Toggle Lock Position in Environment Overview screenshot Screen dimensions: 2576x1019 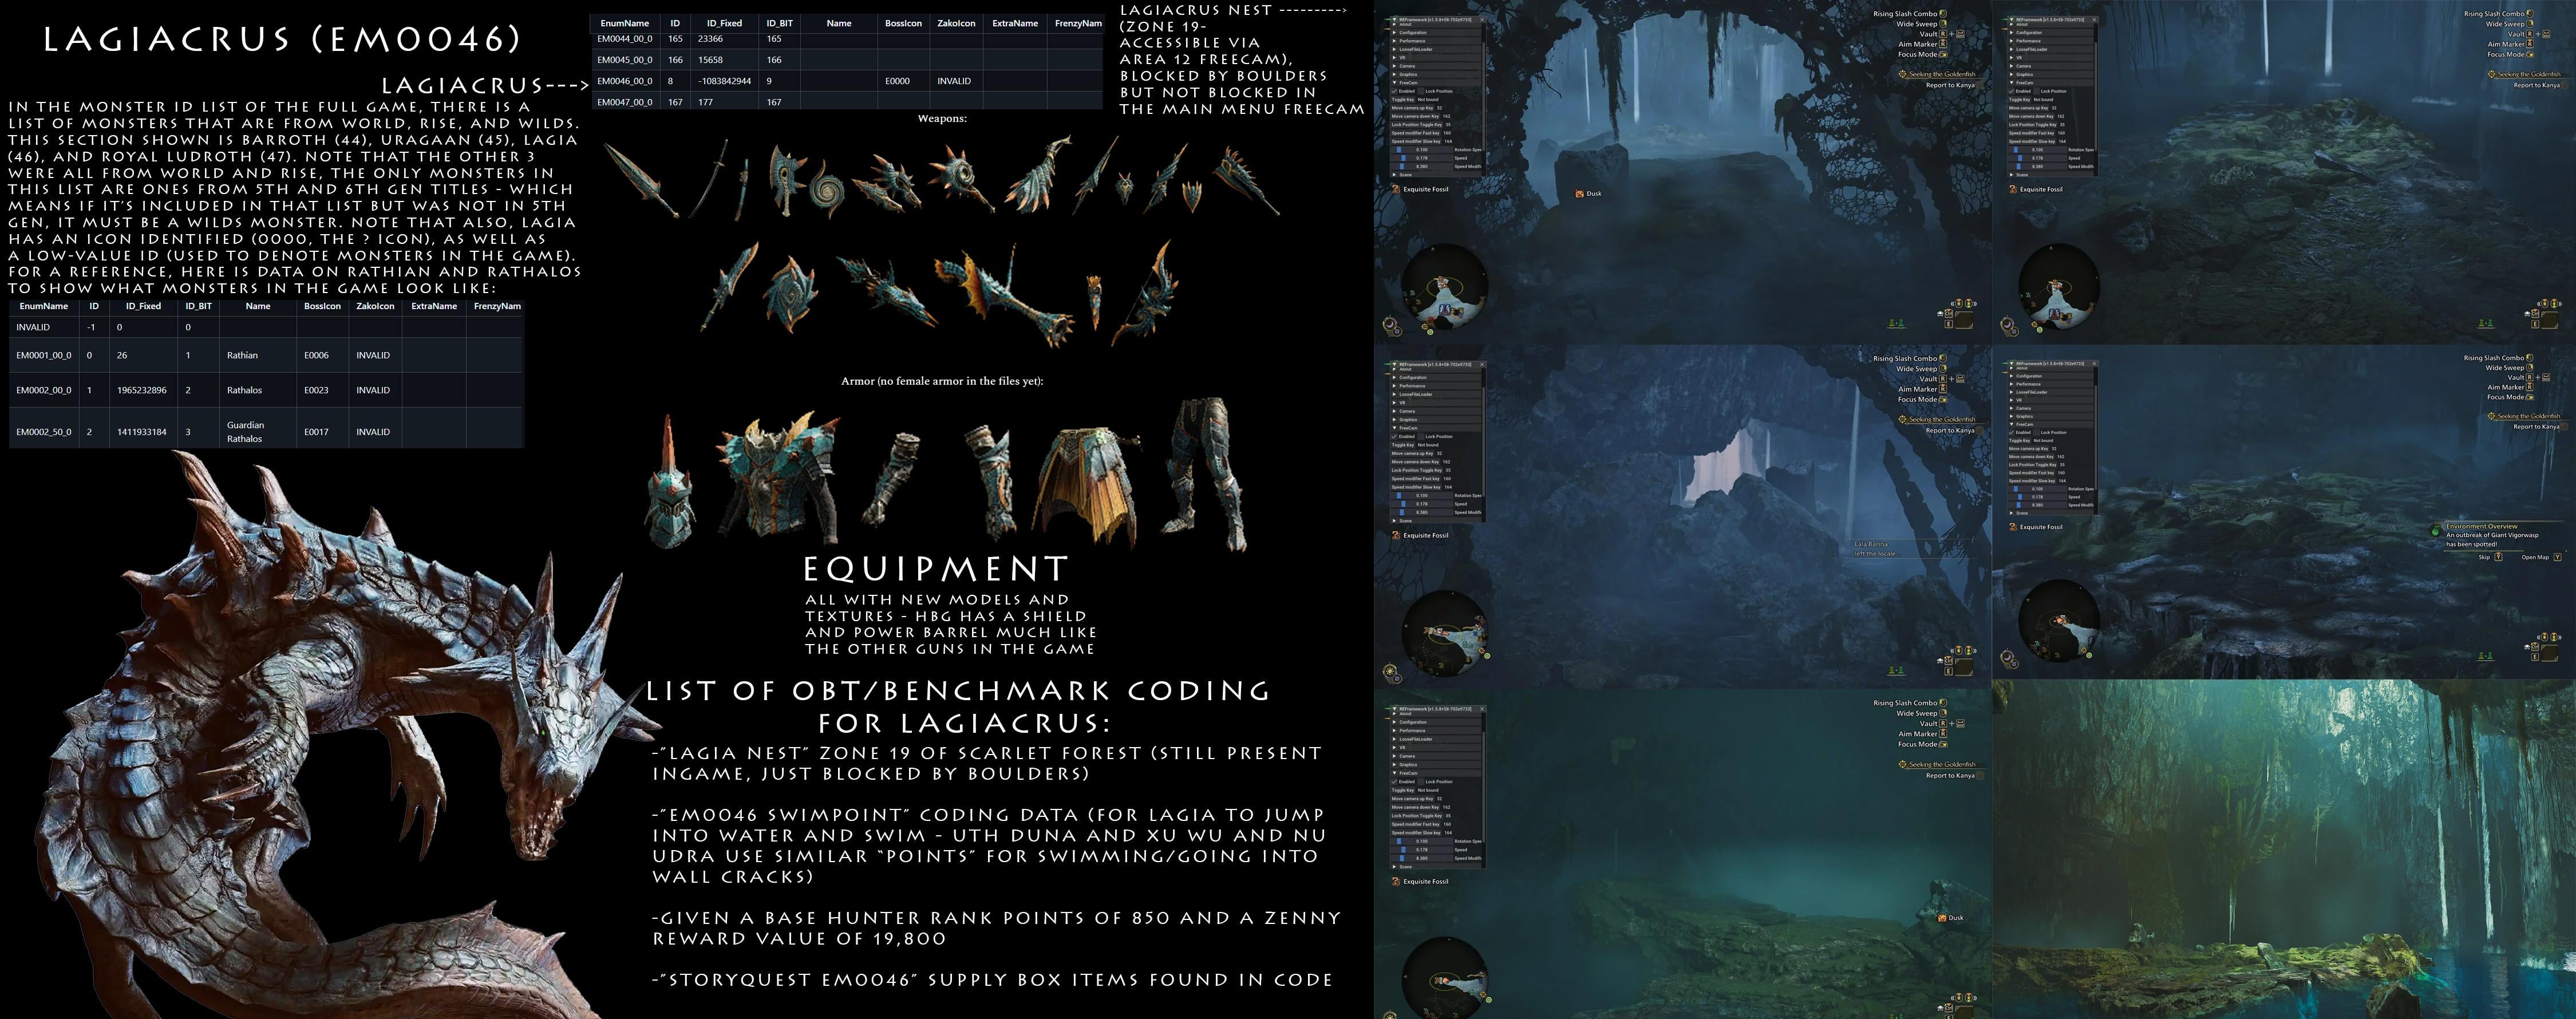2037,433
